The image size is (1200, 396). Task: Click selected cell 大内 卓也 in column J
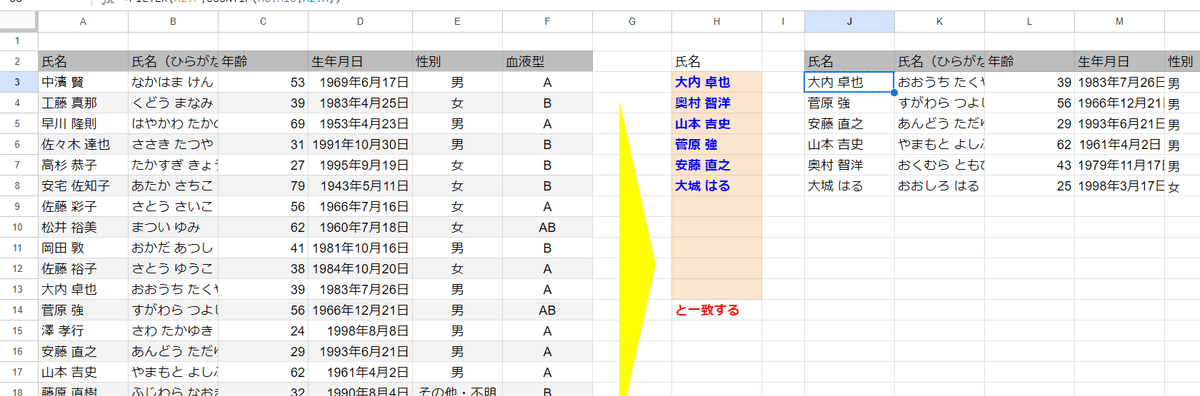(849, 82)
